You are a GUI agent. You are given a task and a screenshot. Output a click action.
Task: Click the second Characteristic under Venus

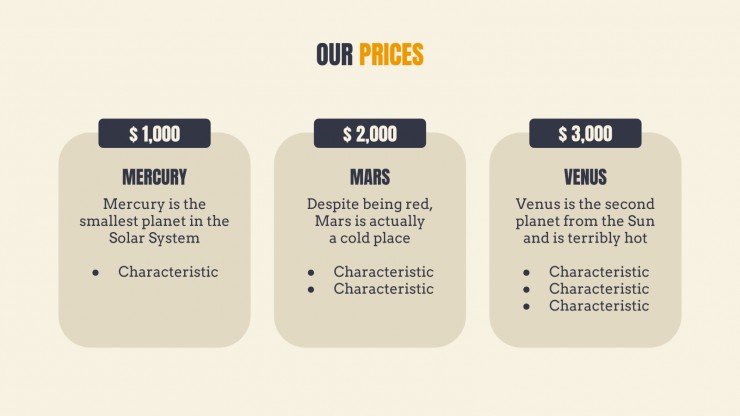pyautogui.click(x=599, y=289)
